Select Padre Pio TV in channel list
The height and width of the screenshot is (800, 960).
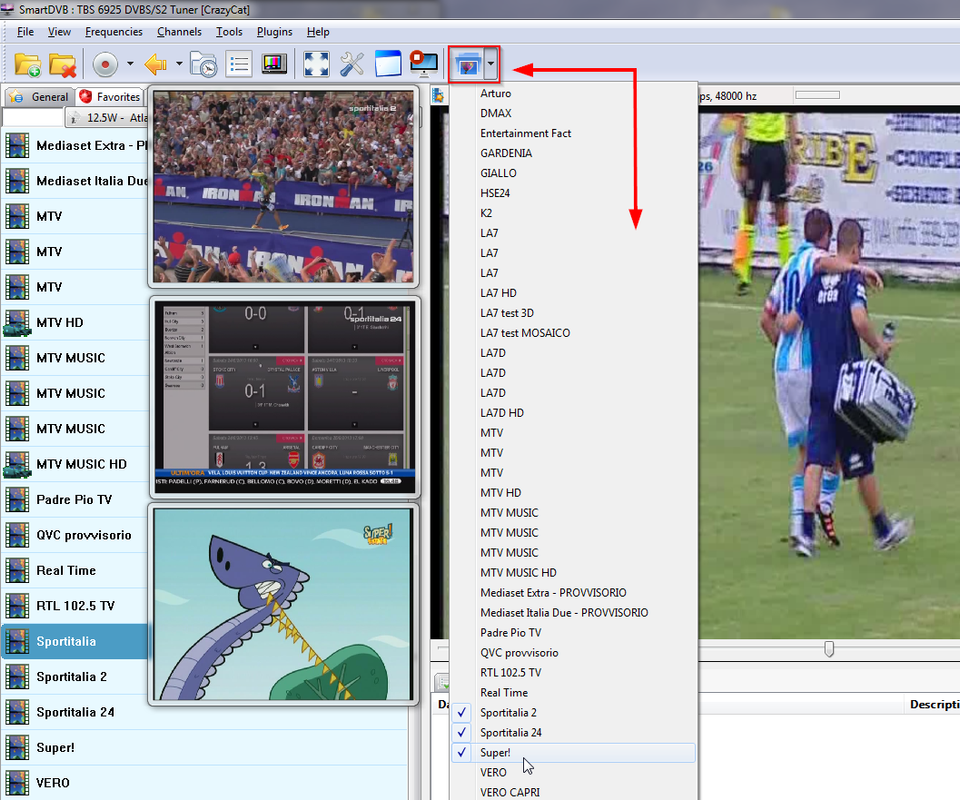(x=75, y=499)
